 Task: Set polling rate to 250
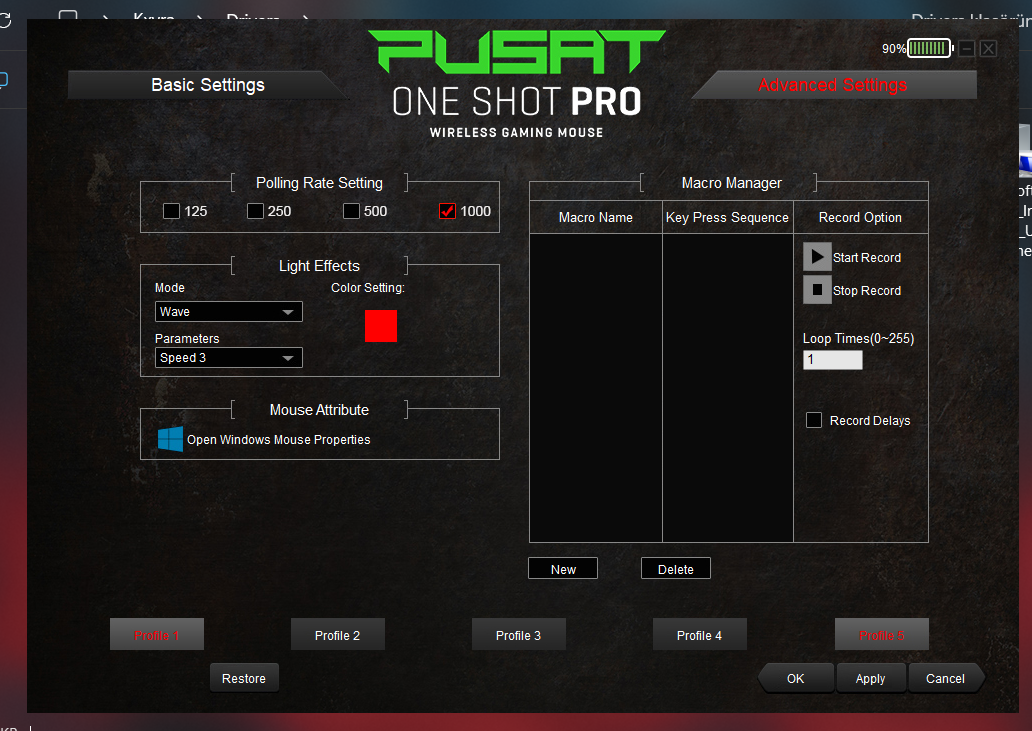pyautogui.click(x=255, y=211)
